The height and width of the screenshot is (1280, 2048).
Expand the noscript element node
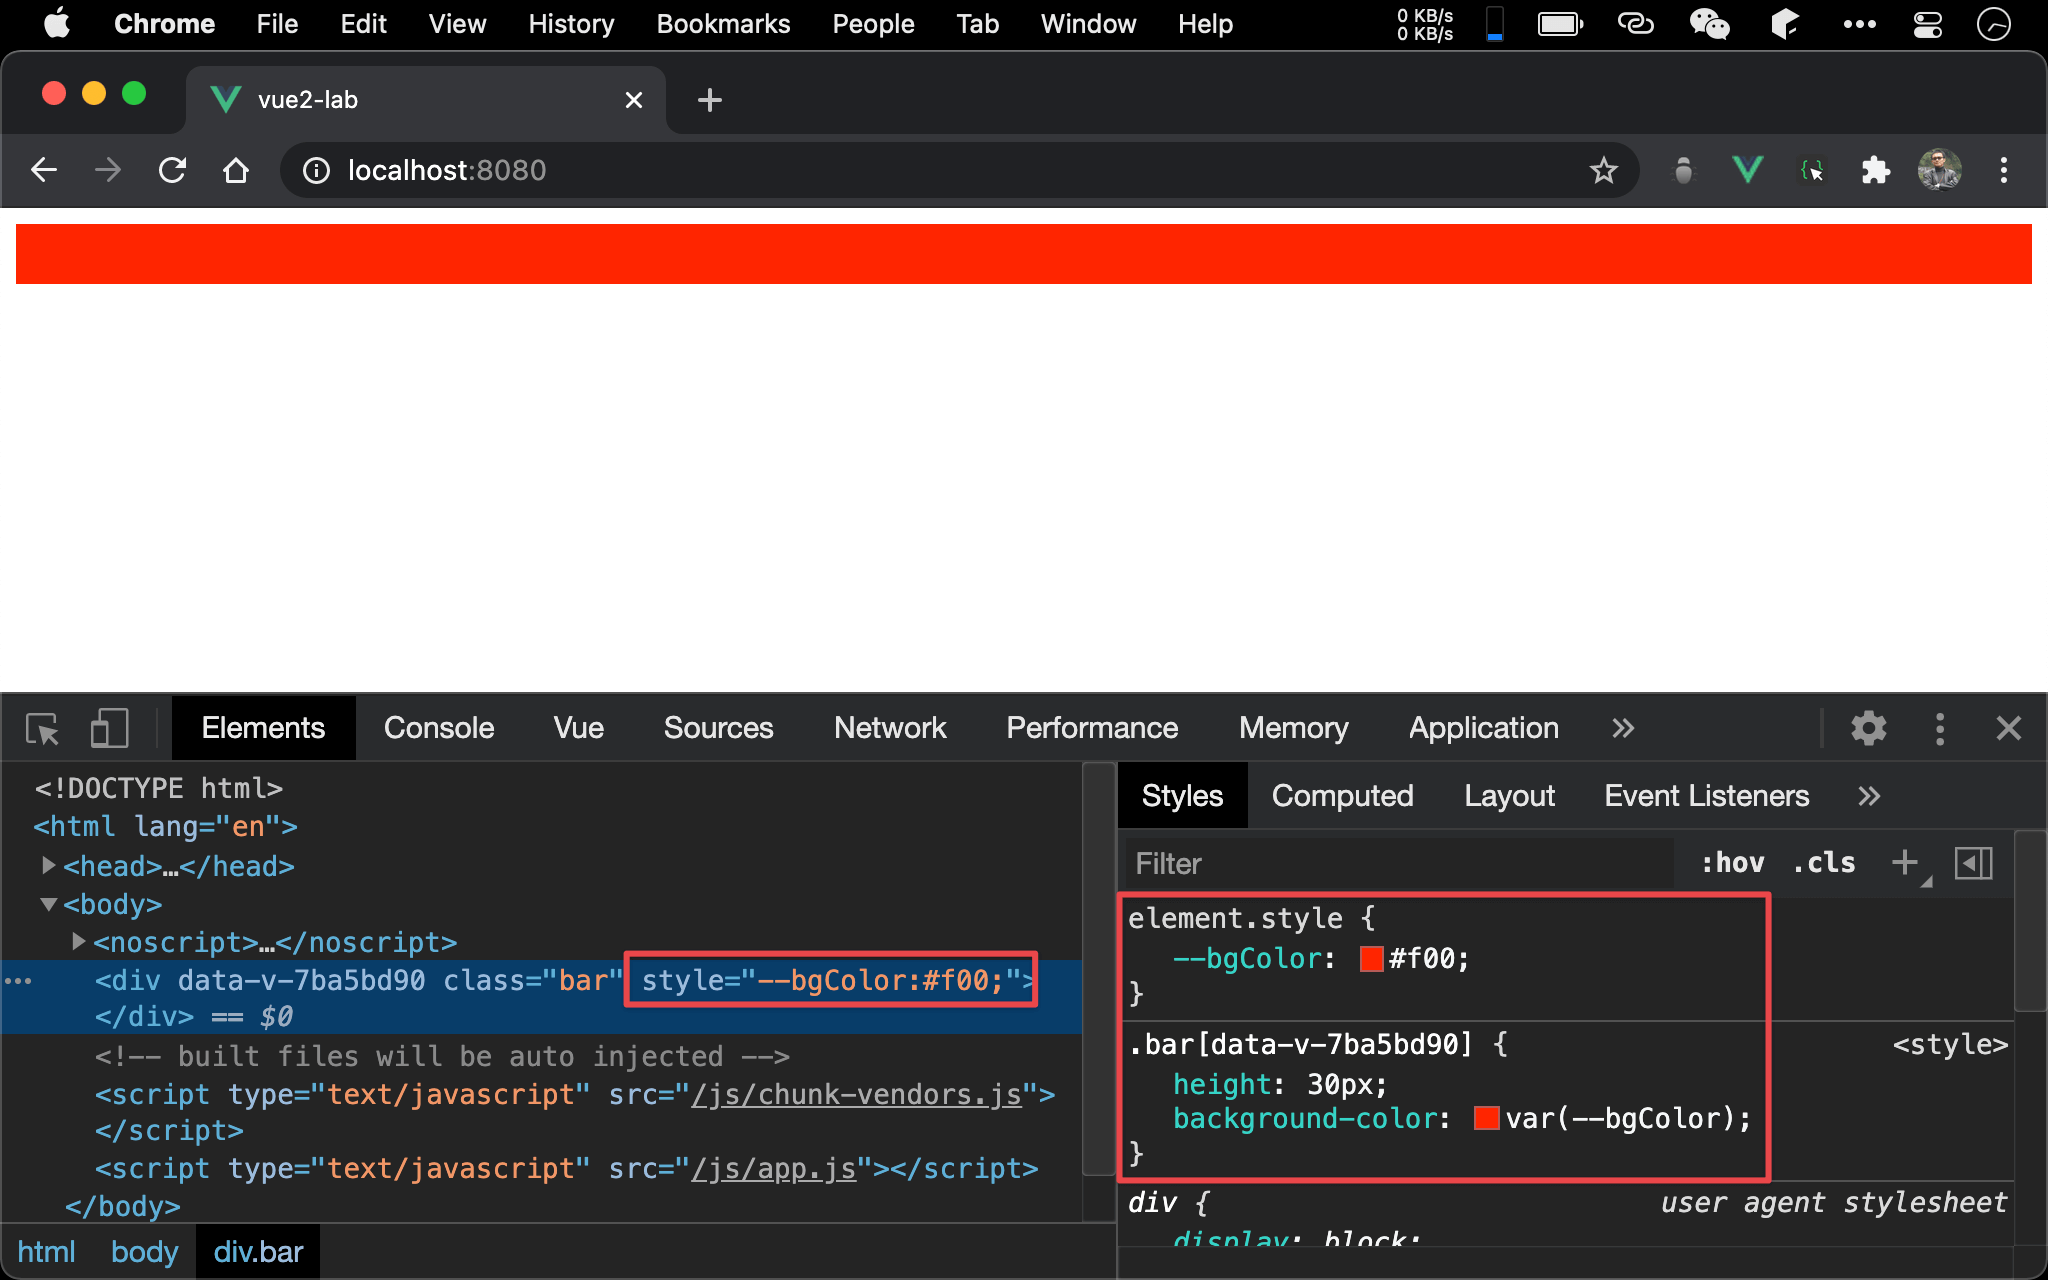click(78, 941)
